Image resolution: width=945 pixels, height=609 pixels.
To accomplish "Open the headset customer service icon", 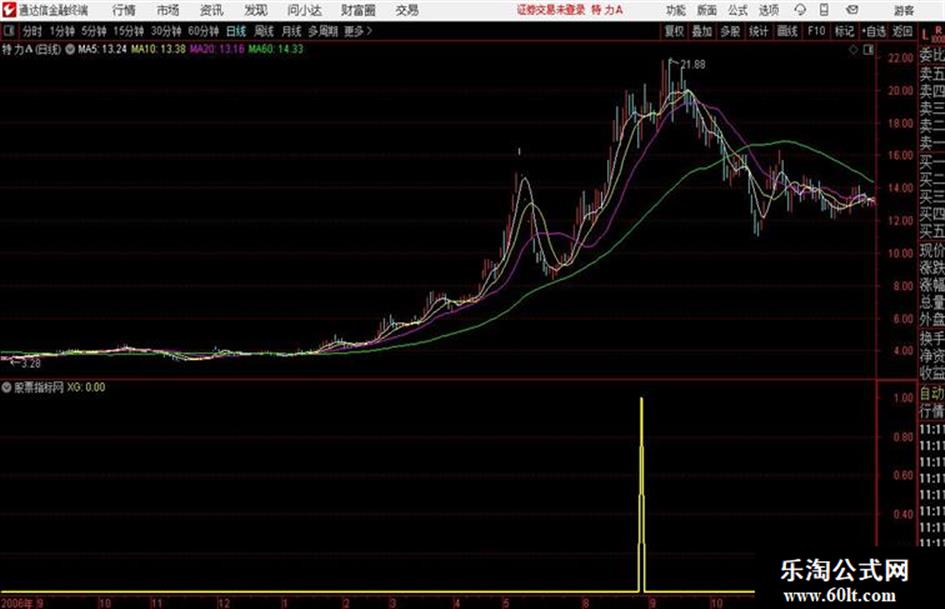I will 800,10.
